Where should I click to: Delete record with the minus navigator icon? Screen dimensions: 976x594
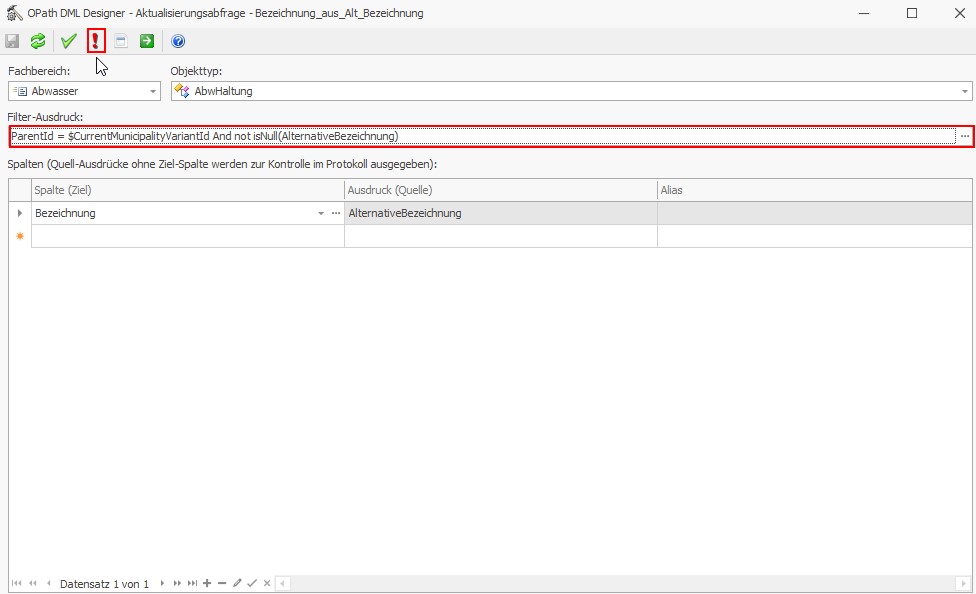[222, 583]
